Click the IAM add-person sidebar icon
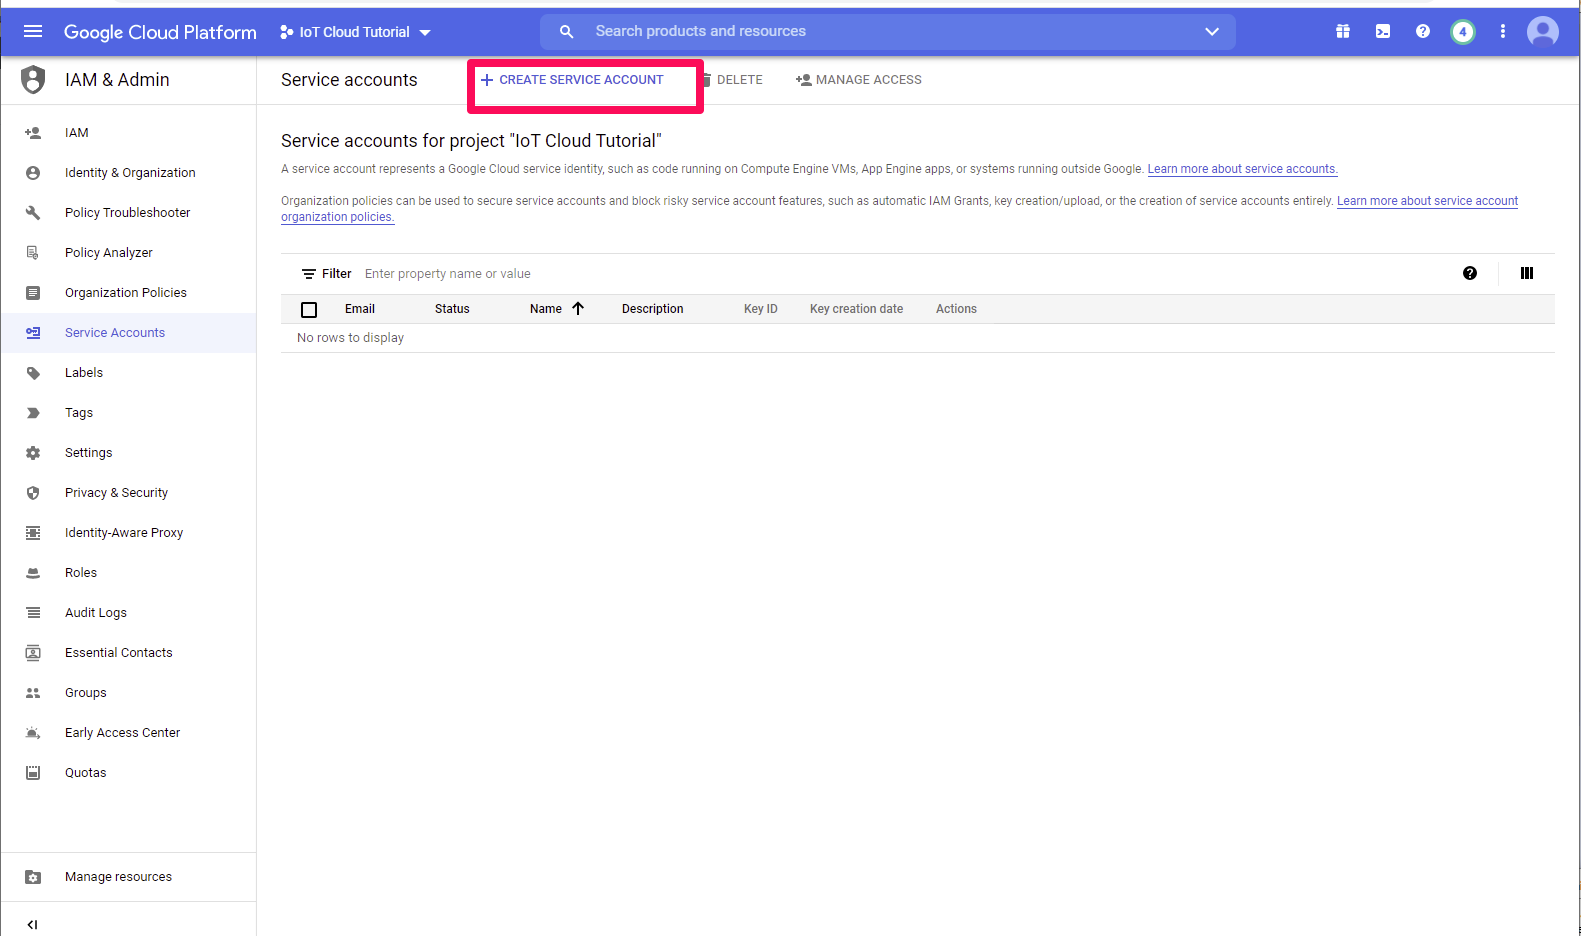 [33, 133]
